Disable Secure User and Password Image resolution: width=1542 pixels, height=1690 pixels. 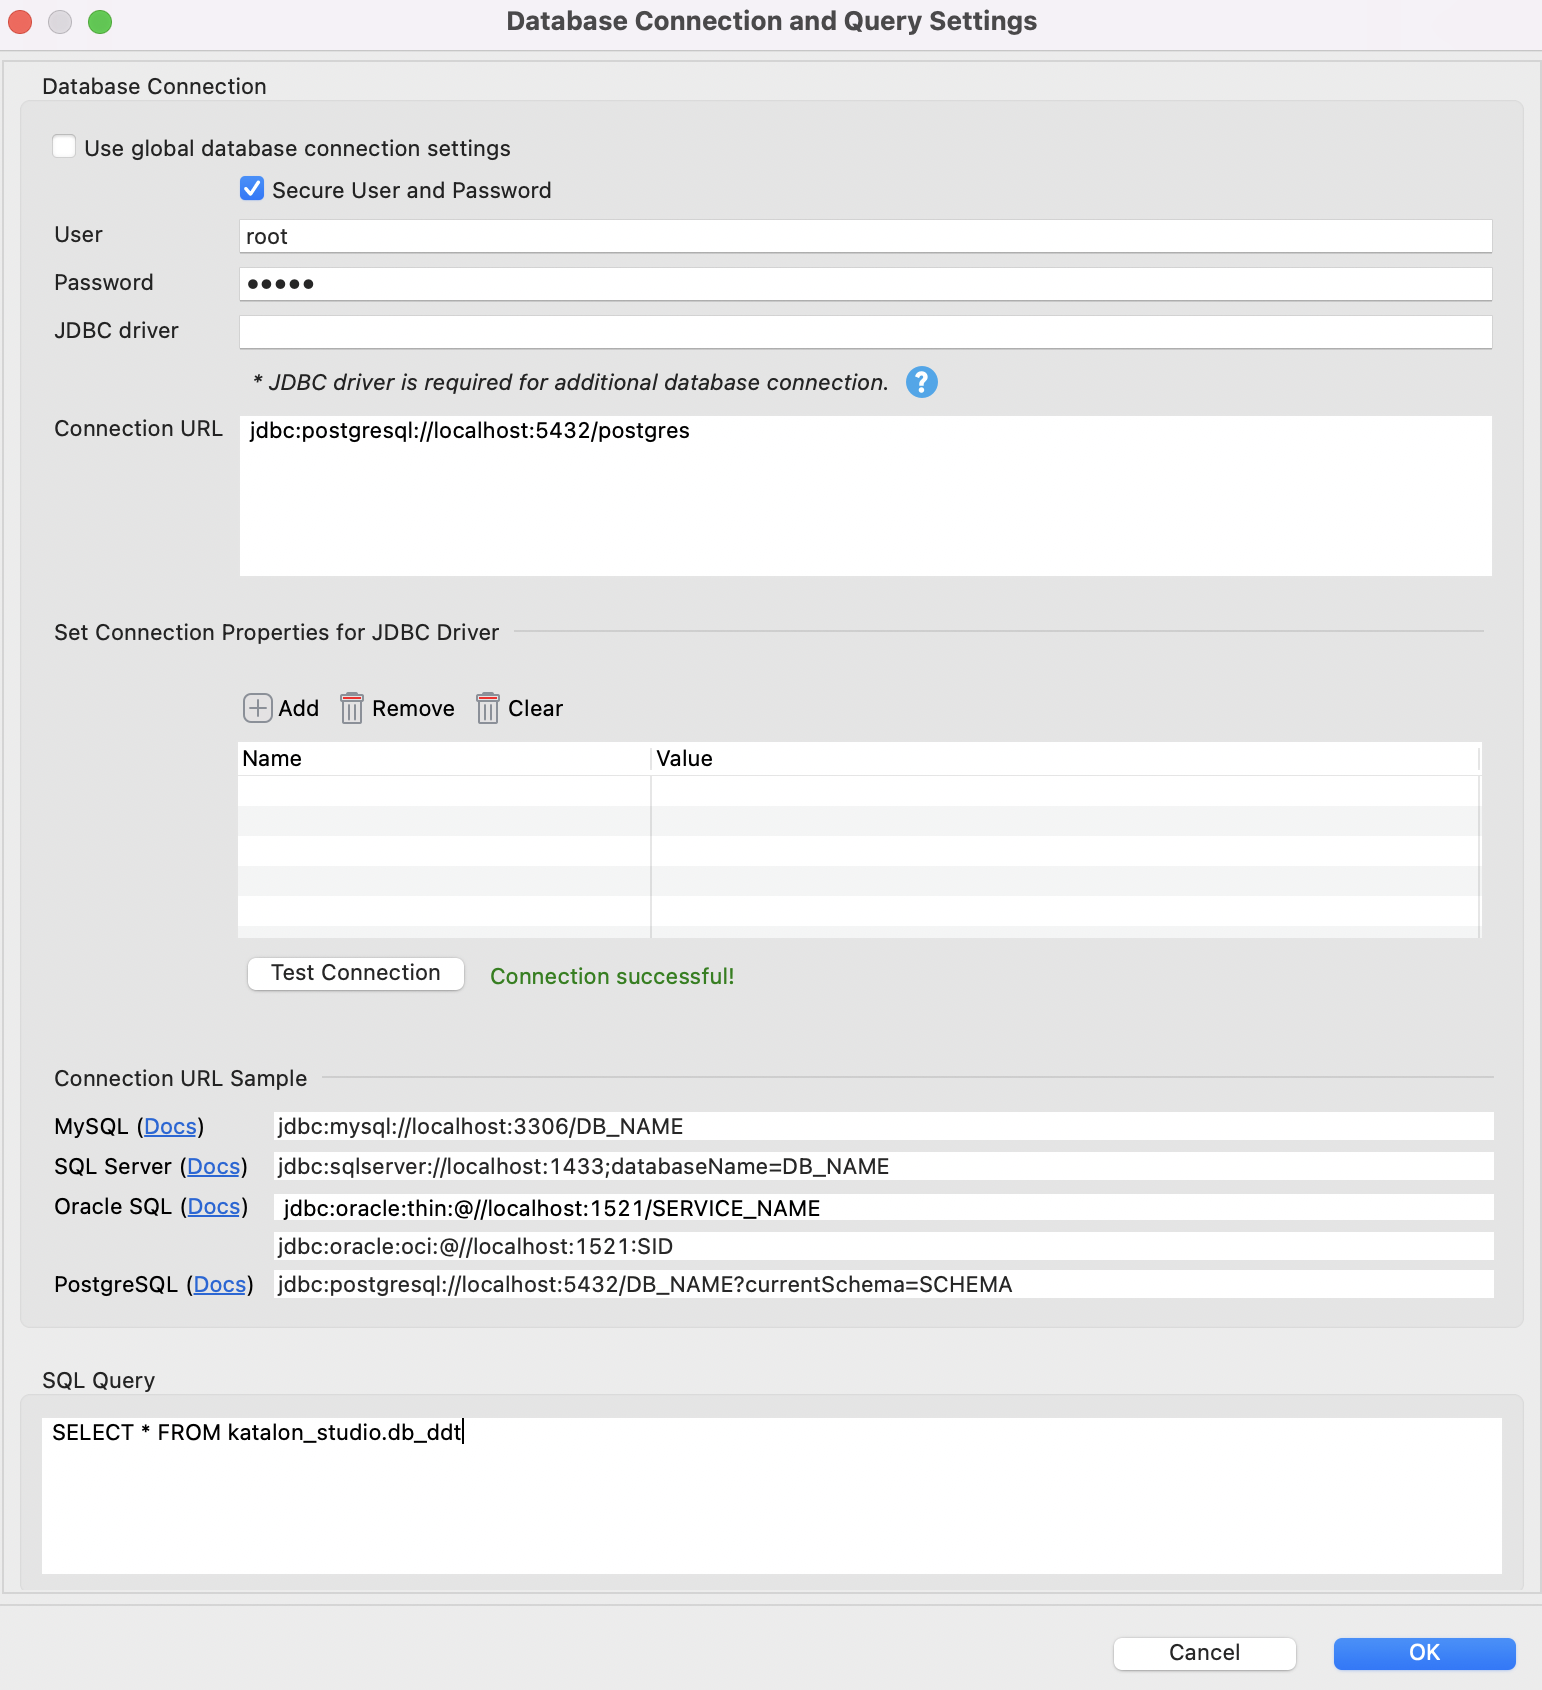tap(251, 188)
